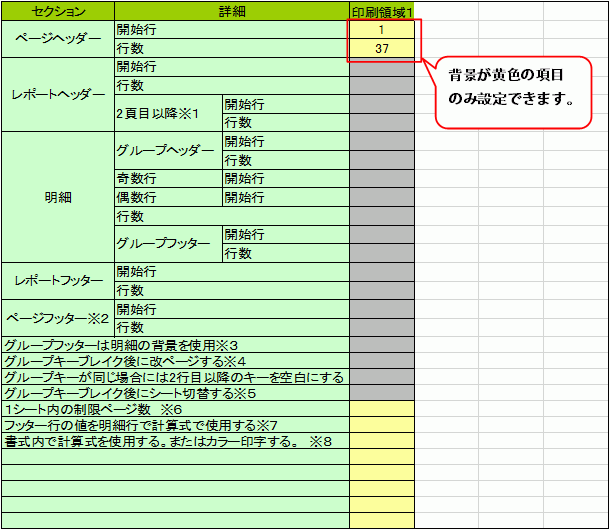The height and width of the screenshot is (530, 610).
Task: Select the ページフッター※2 section cell
Action: [x=58, y=318]
